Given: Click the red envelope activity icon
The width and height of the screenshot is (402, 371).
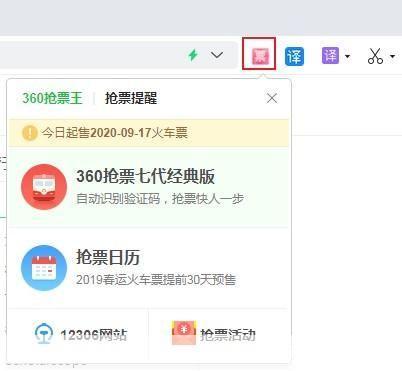Looking at the screenshot, I should pyautogui.click(x=184, y=333).
